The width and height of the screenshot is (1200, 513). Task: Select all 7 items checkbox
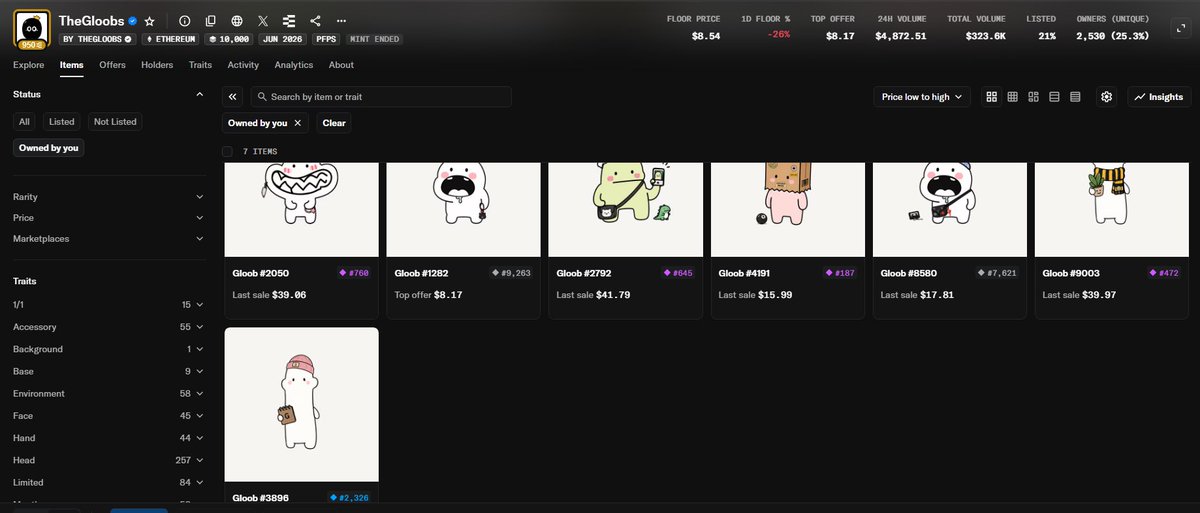(228, 151)
